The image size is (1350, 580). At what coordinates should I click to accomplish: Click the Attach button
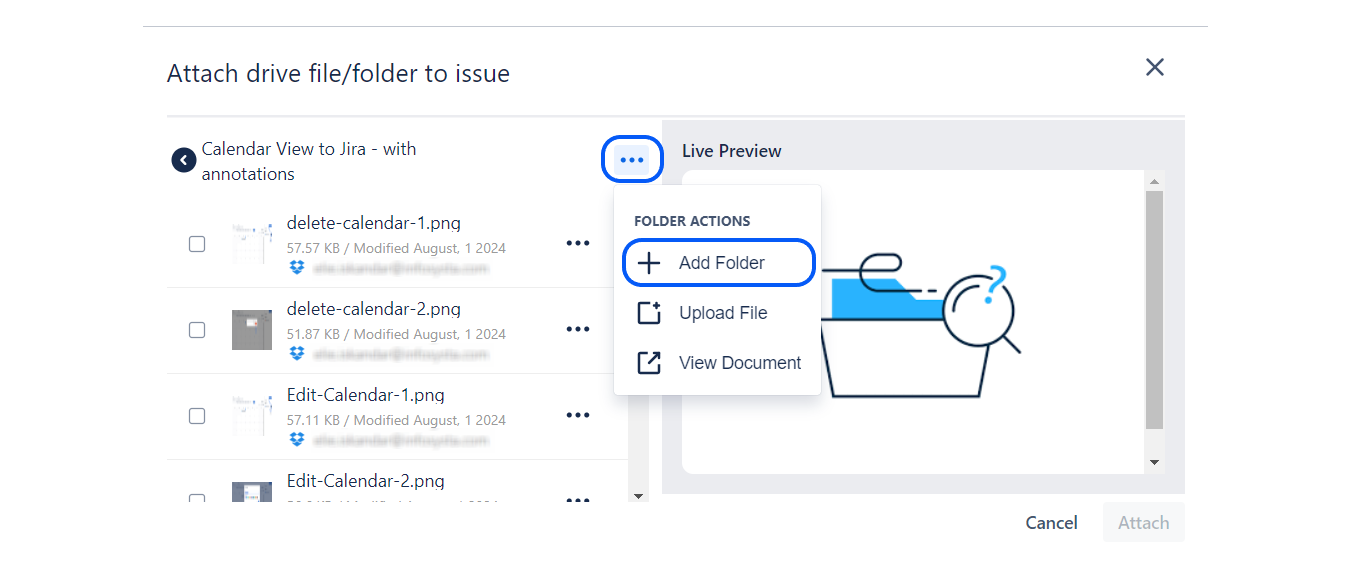pos(1143,523)
